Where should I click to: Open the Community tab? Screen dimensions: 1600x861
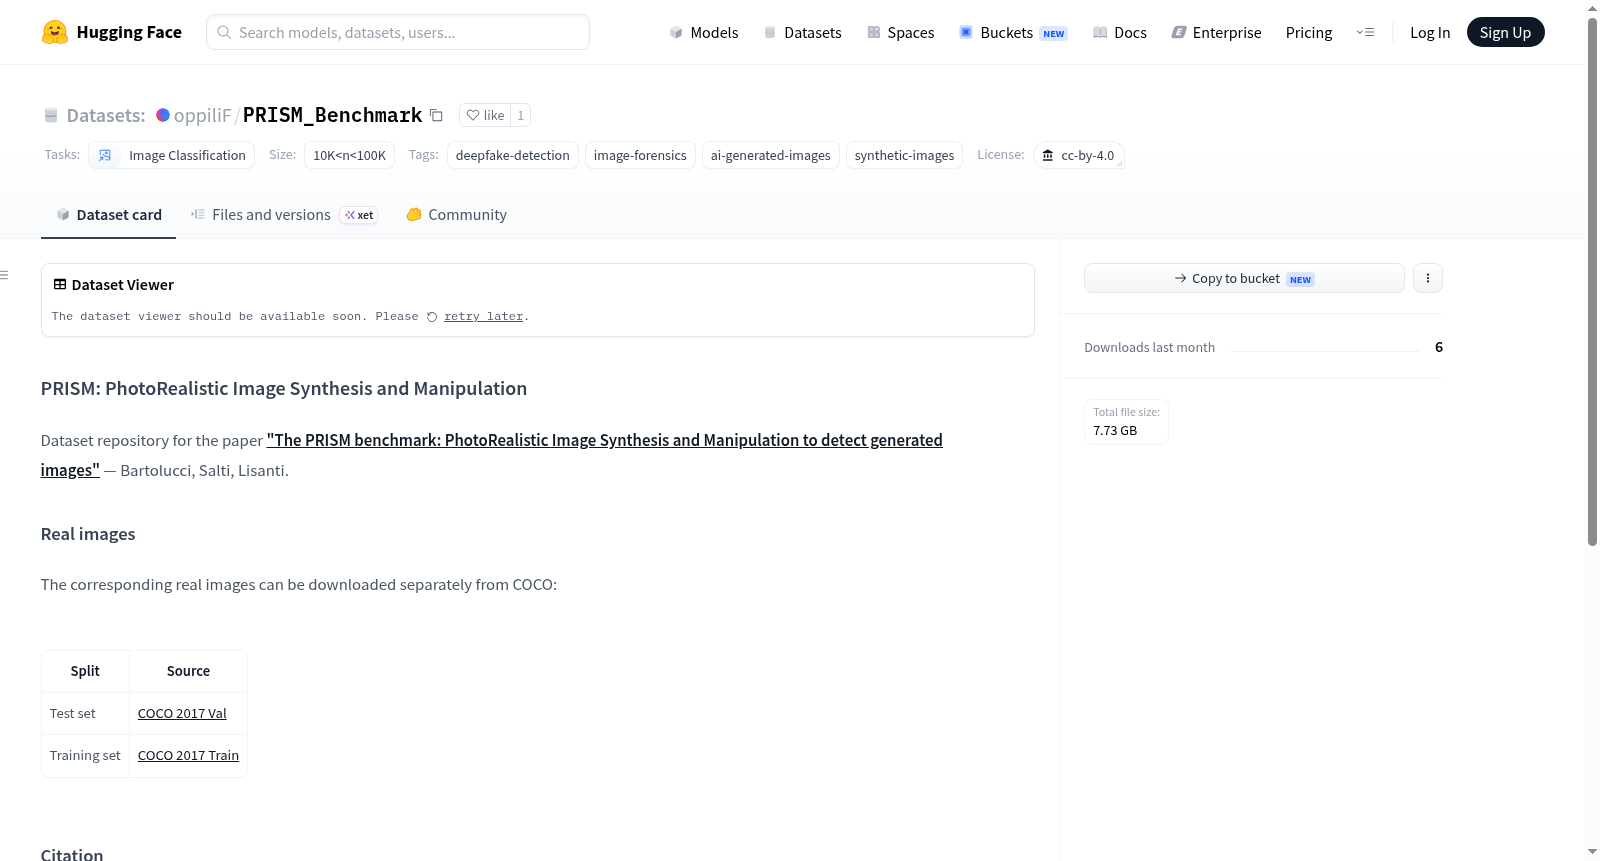(x=456, y=215)
